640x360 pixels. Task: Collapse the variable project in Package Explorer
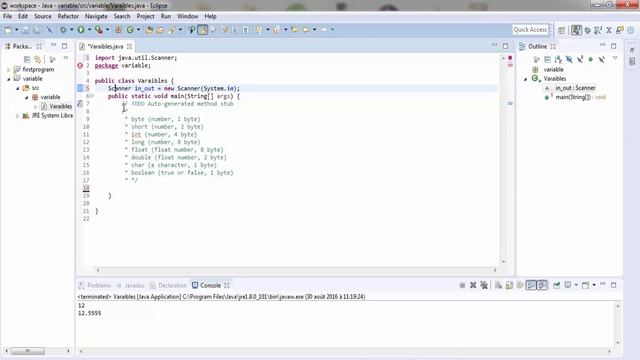click(9, 79)
